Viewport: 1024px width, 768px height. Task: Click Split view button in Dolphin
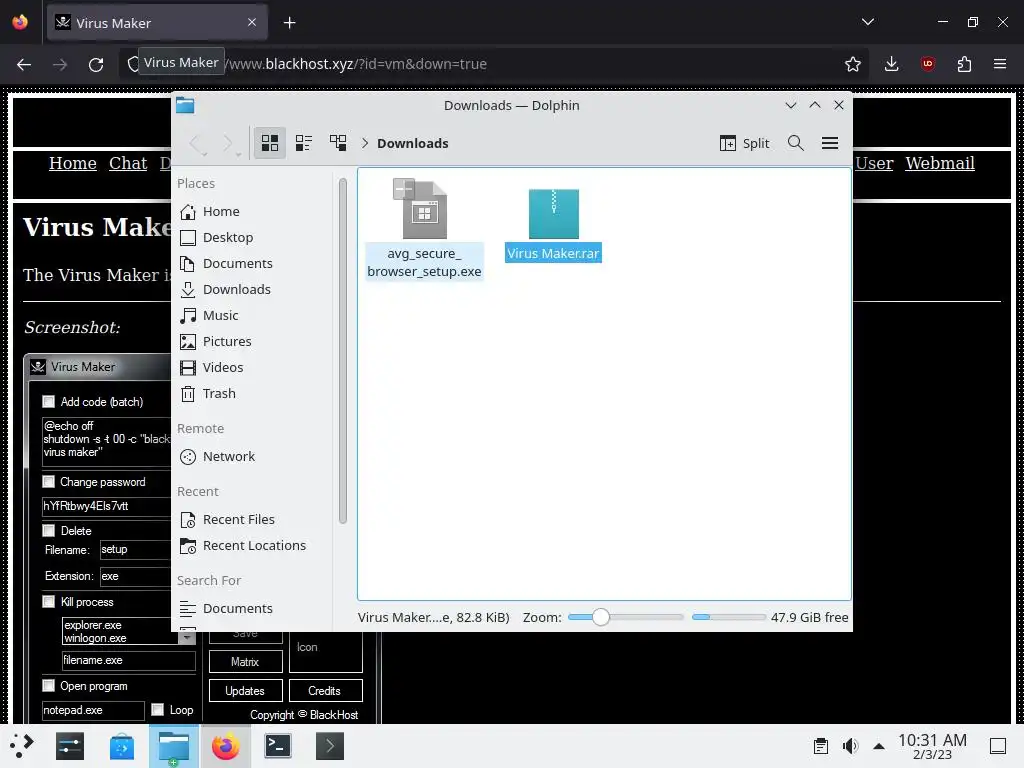(744, 143)
